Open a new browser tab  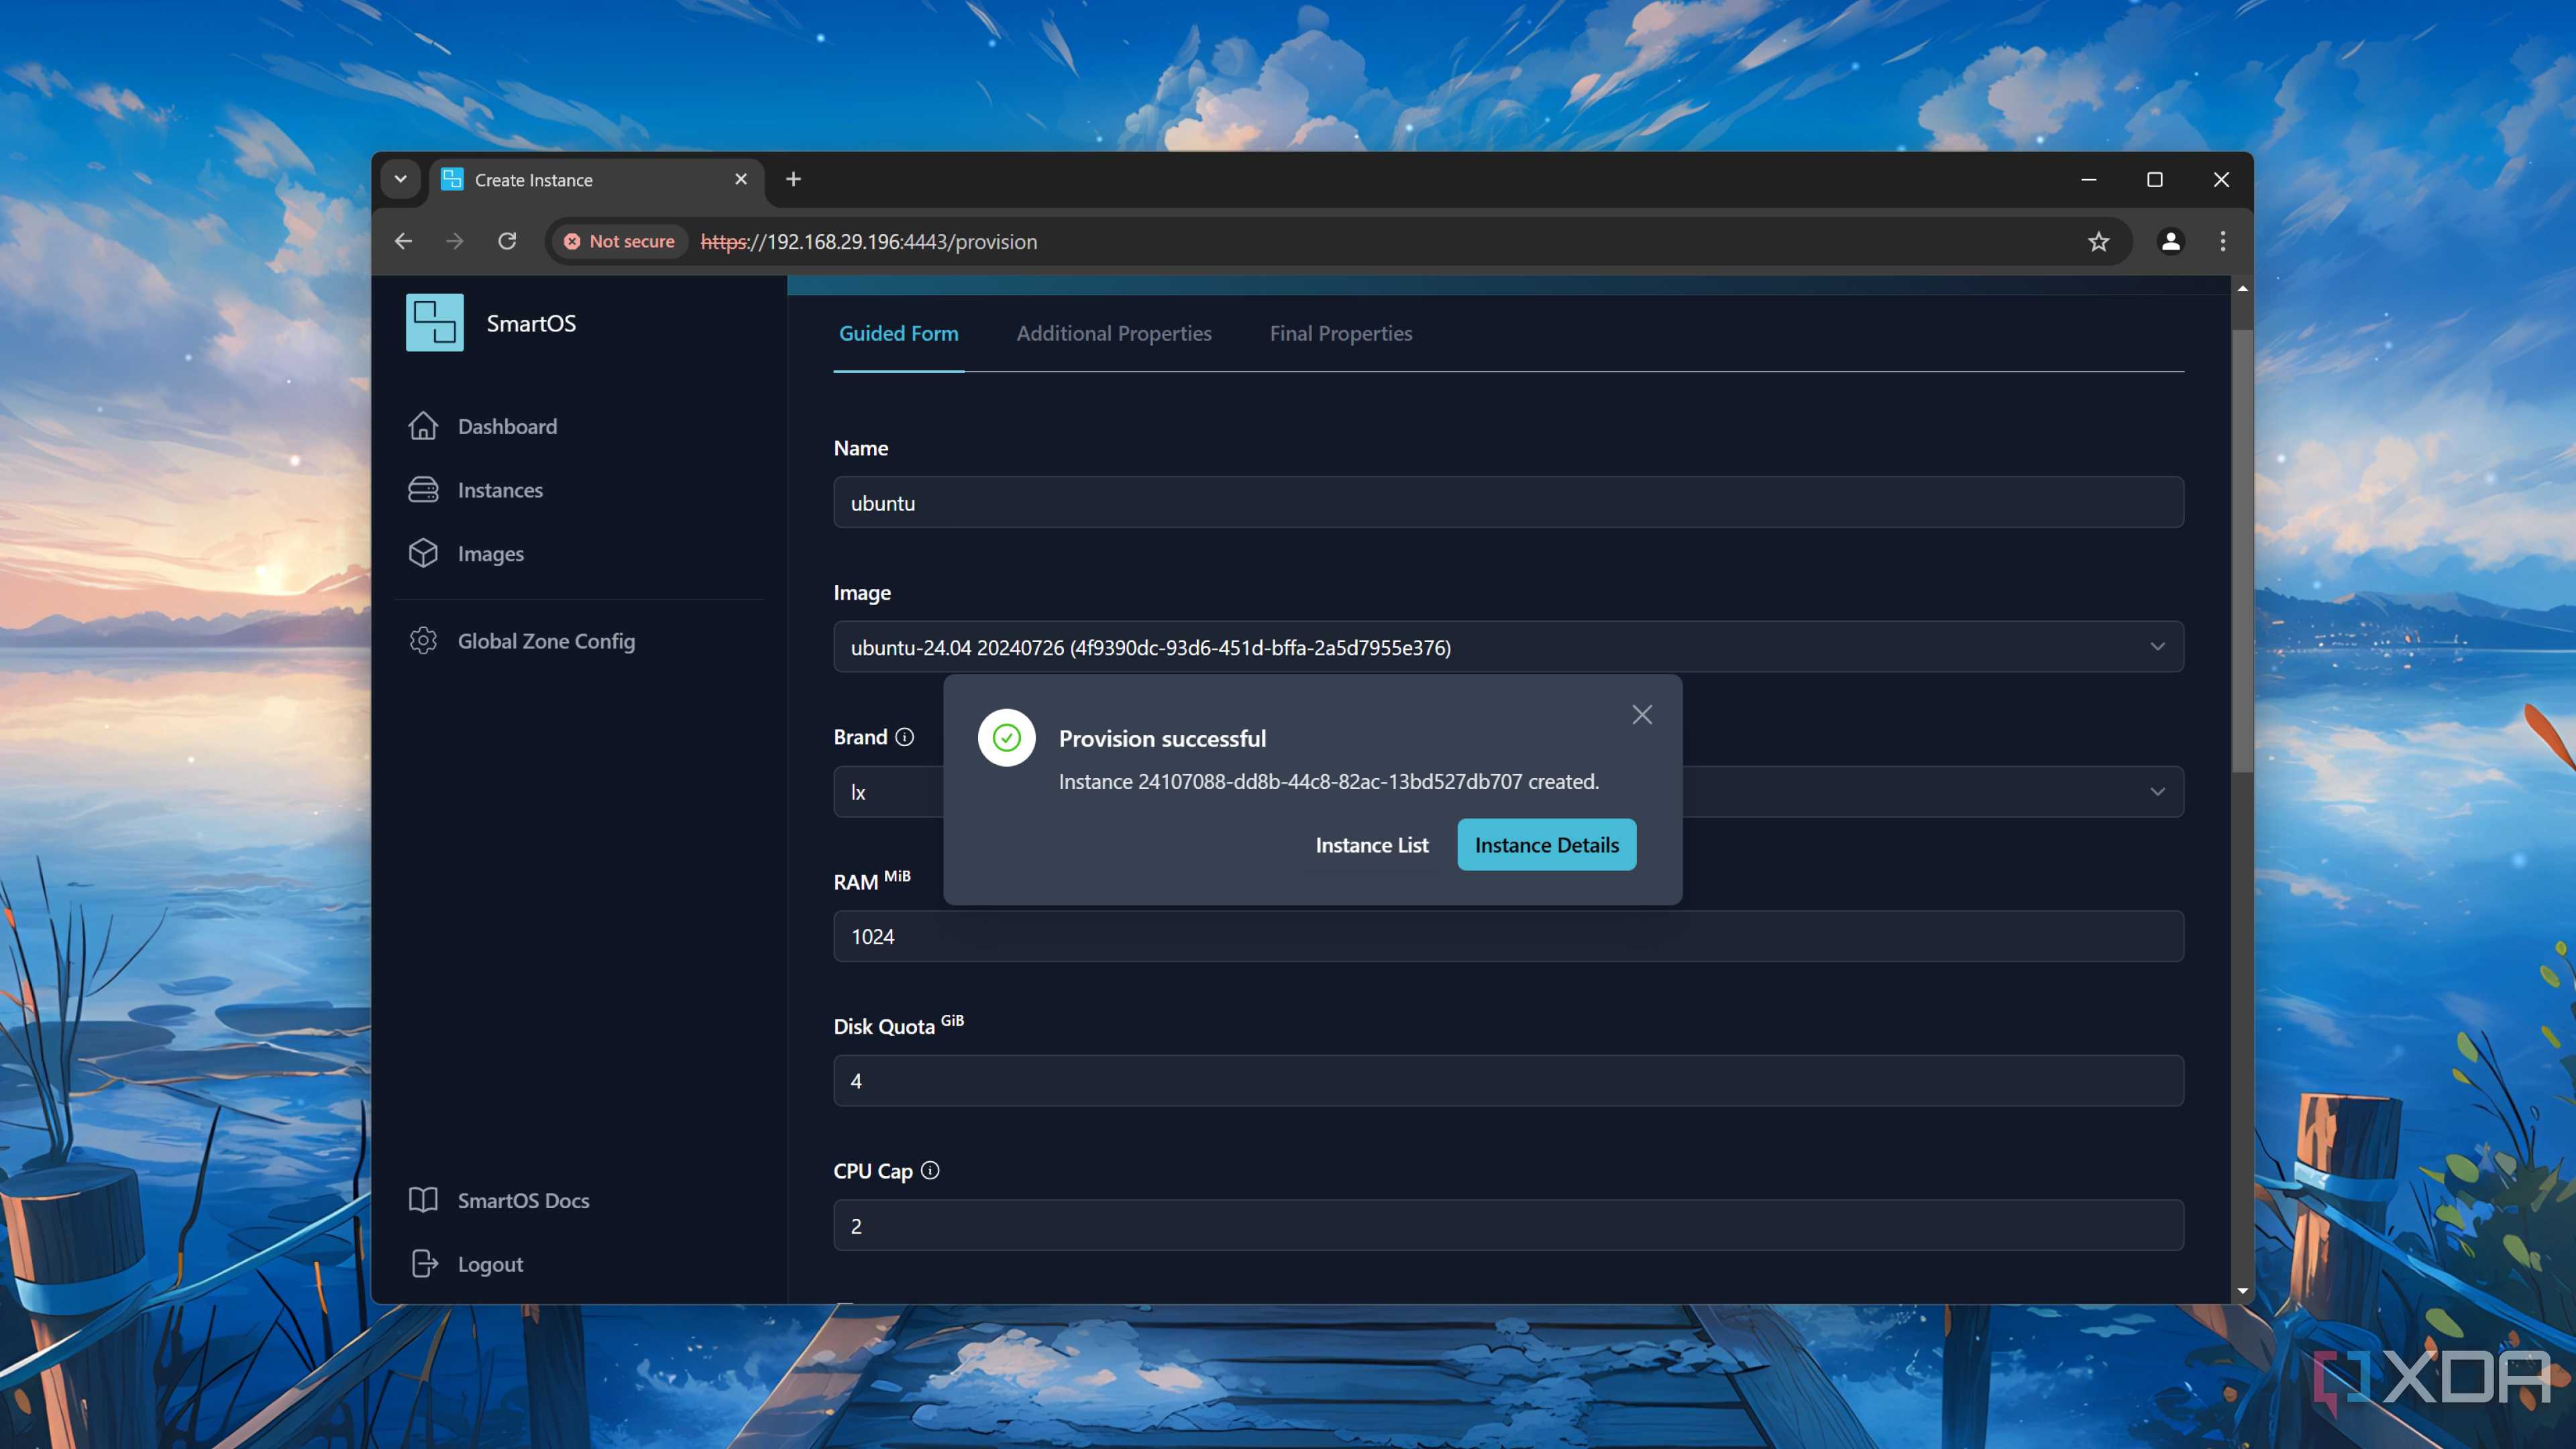(x=793, y=179)
